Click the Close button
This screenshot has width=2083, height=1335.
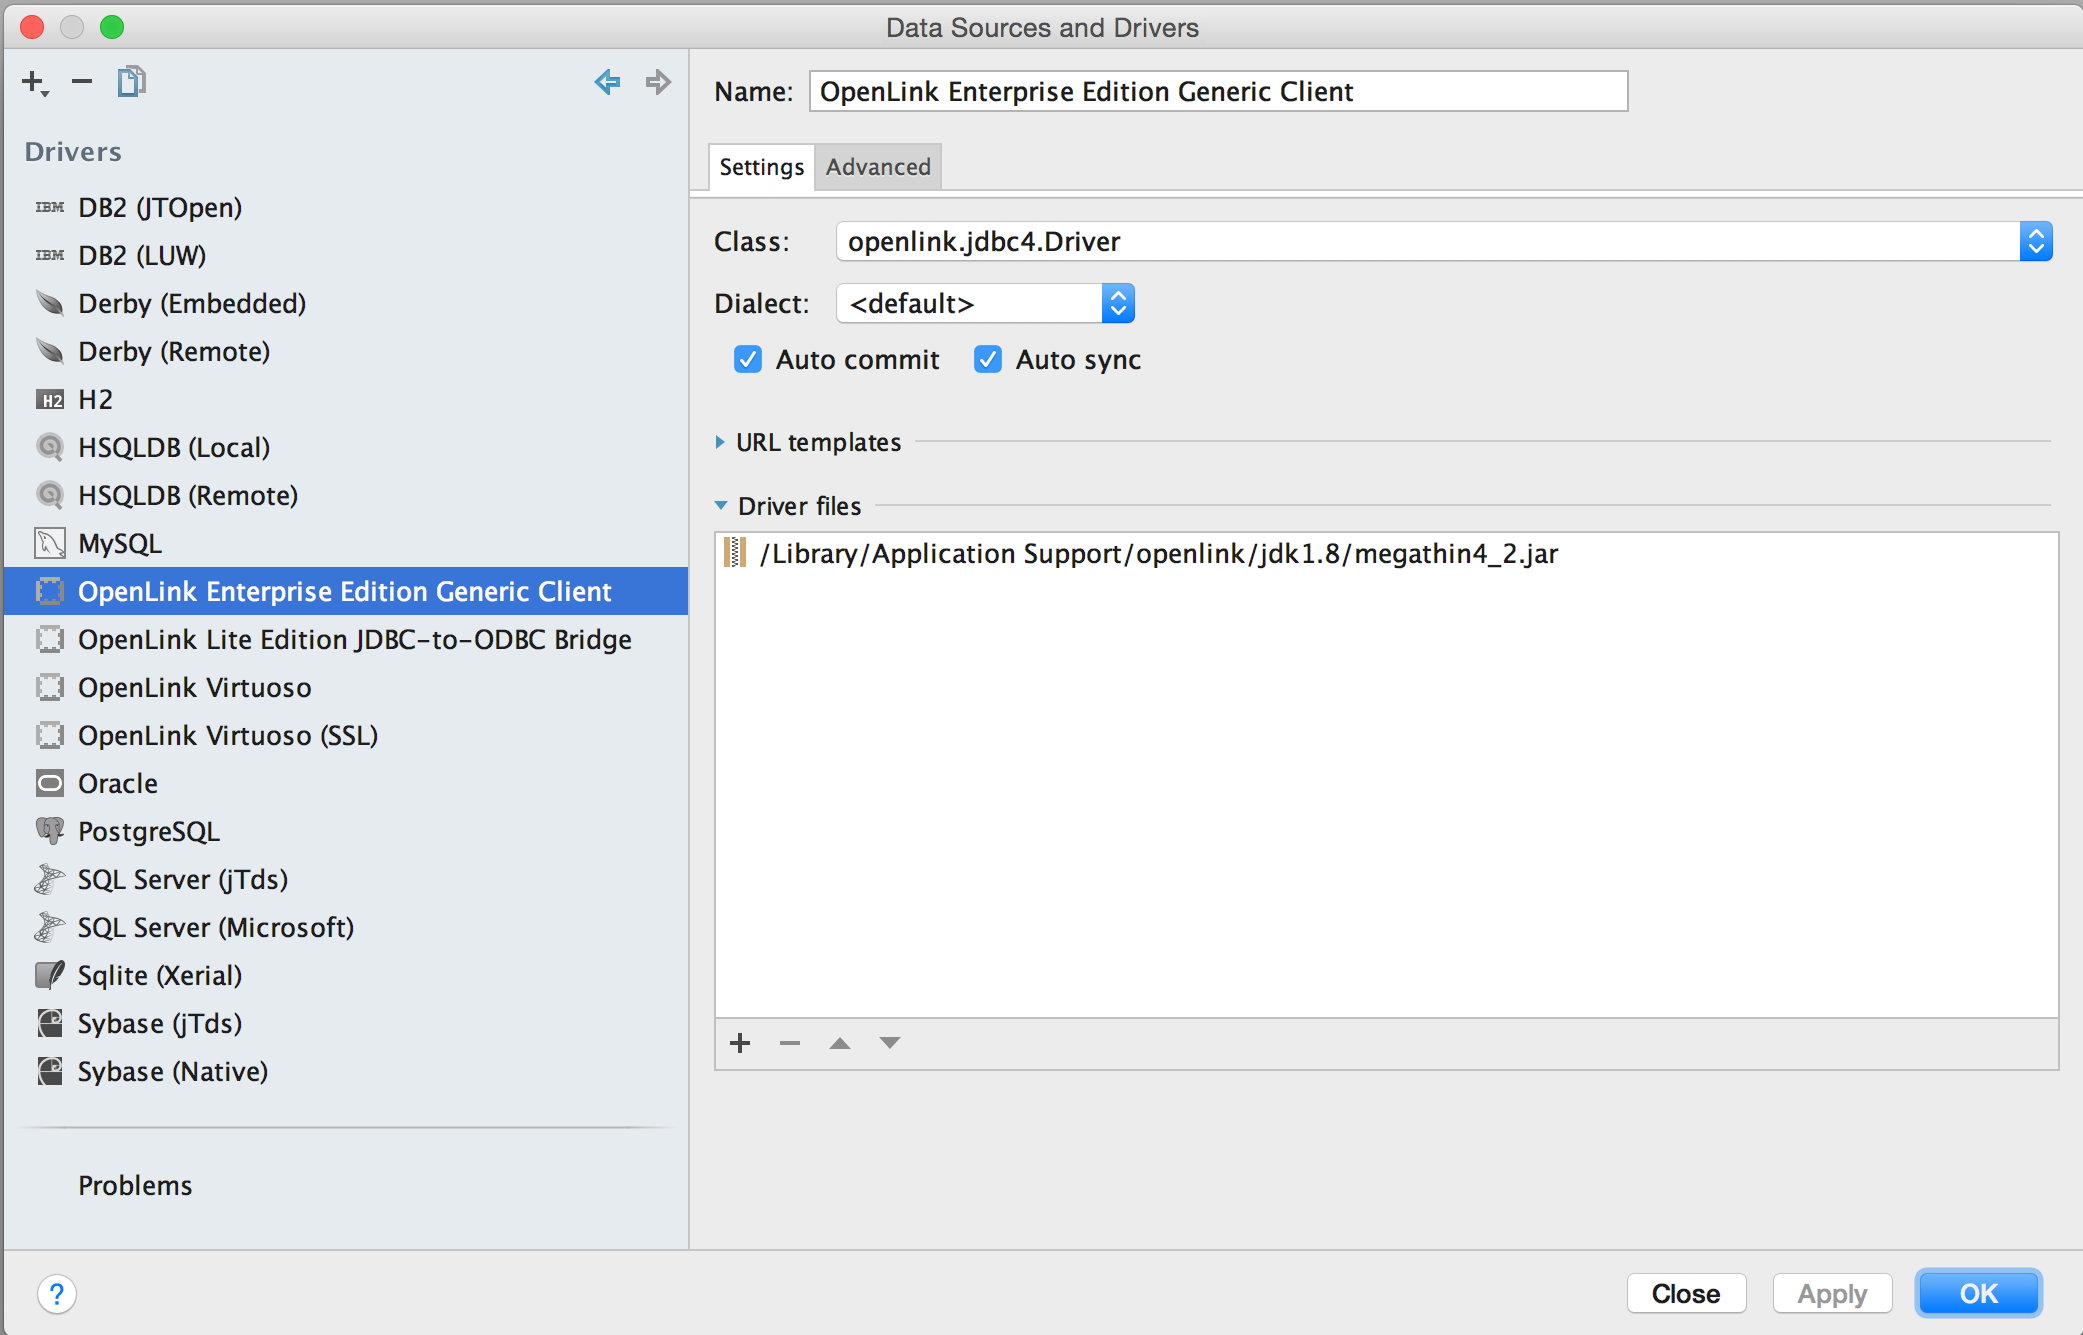pyautogui.click(x=1686, y=1294)
